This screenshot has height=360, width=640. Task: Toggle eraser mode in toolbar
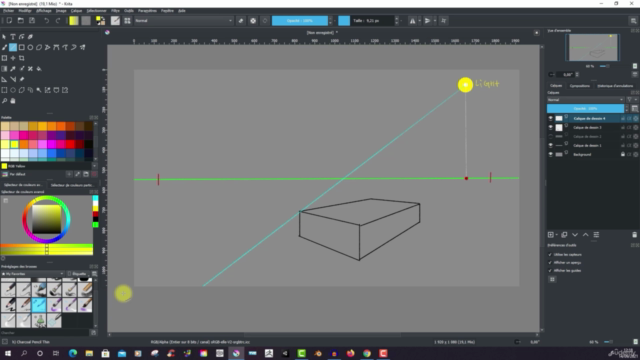point(241,20)
